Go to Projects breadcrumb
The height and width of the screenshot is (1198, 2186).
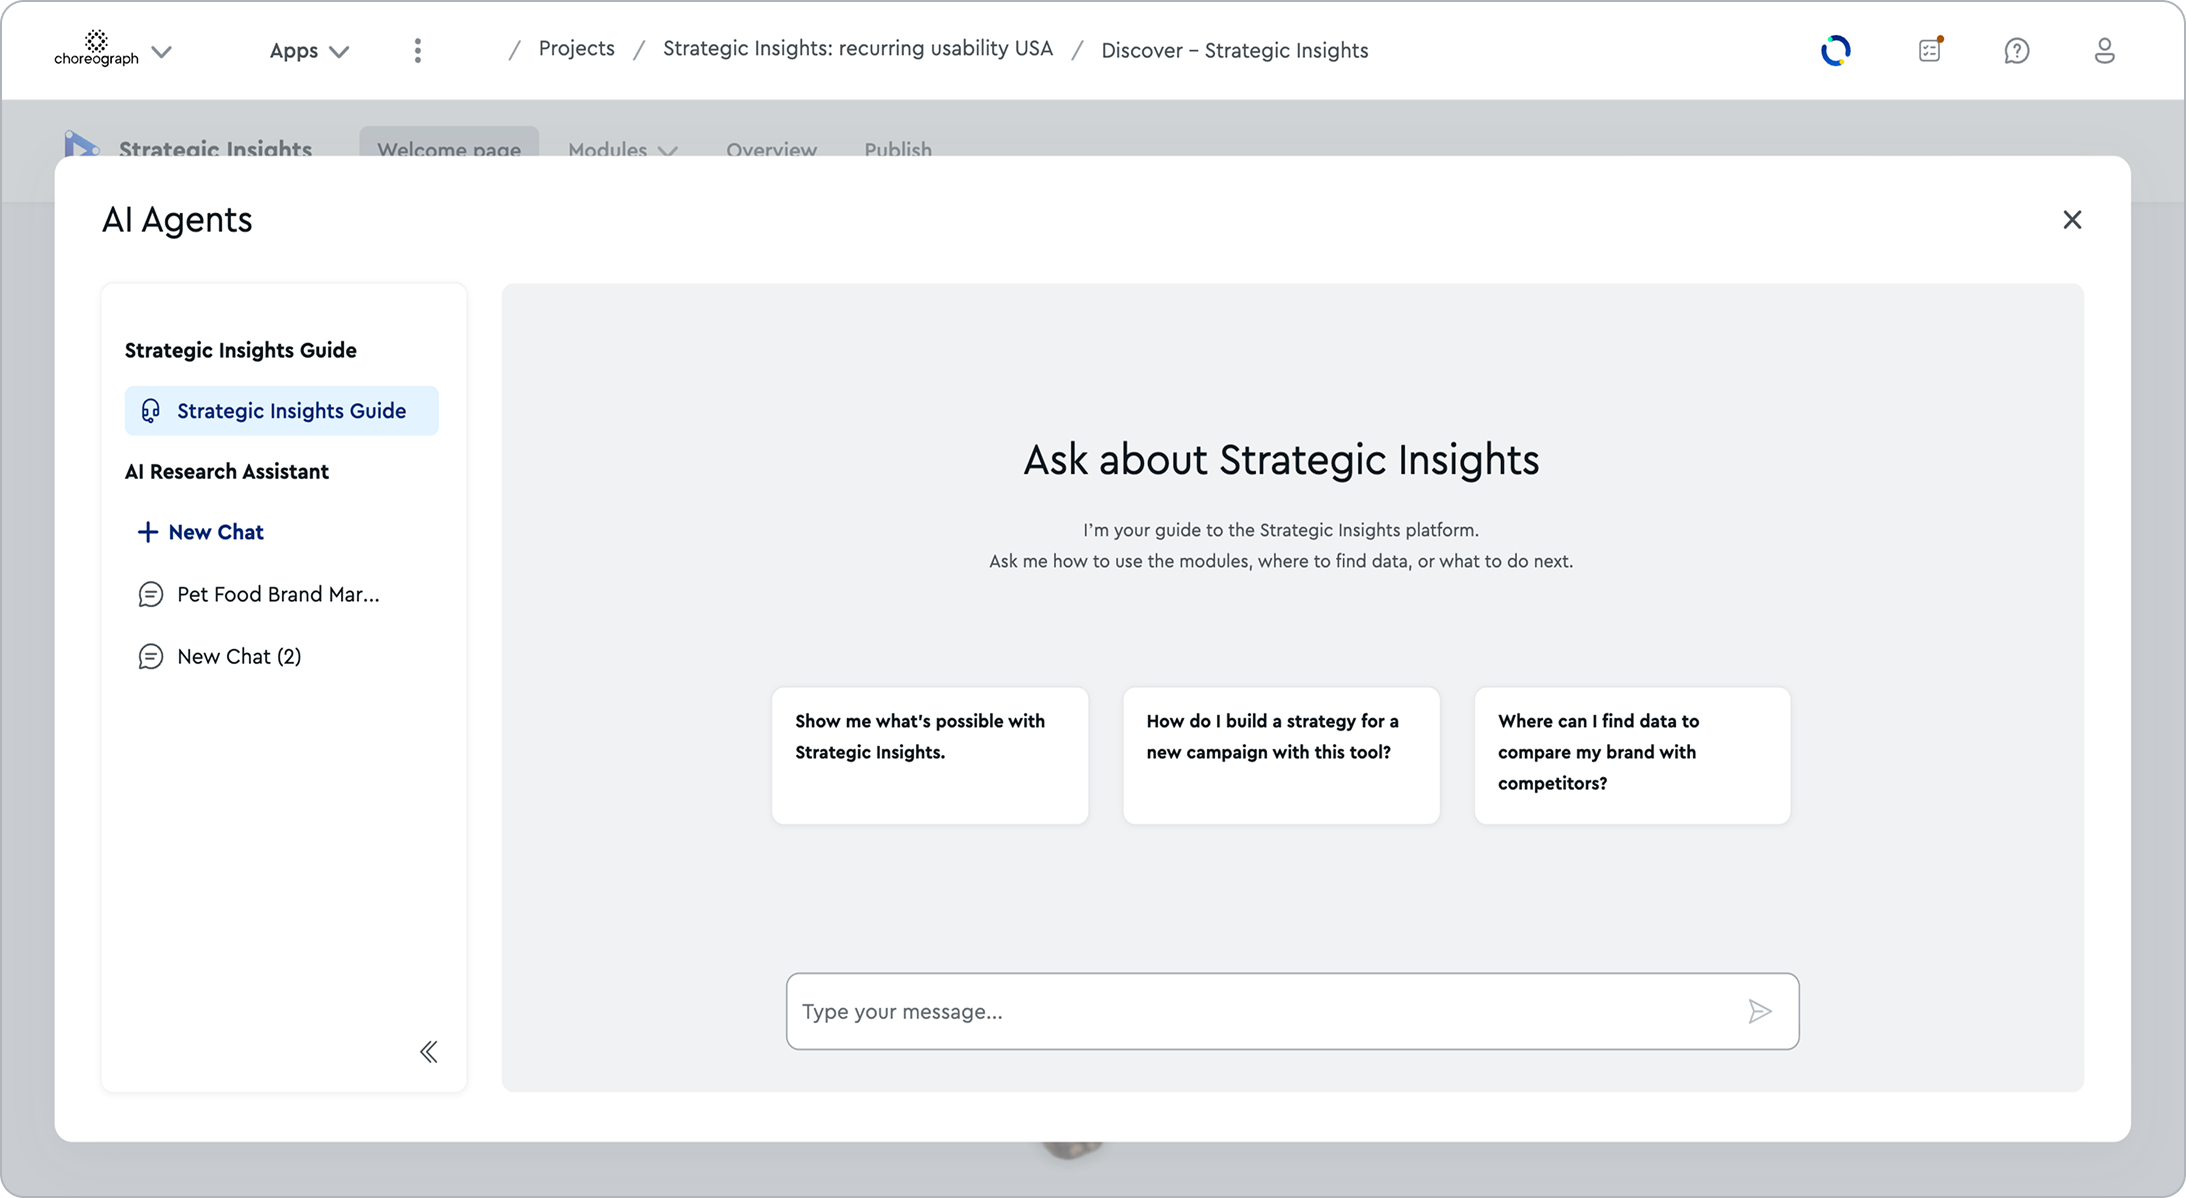pos(577,49)
